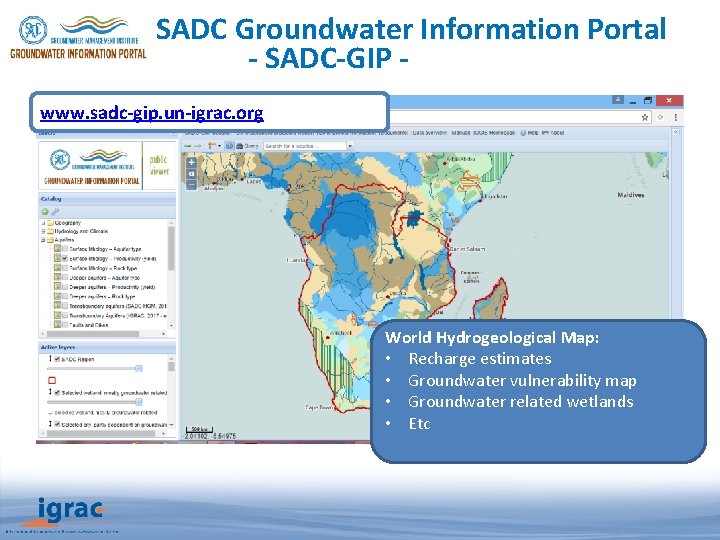Click layer icon beside Faults and Dikes
Image resolution: width=720 pixels, height=540 pixels.
click(57, 324)
